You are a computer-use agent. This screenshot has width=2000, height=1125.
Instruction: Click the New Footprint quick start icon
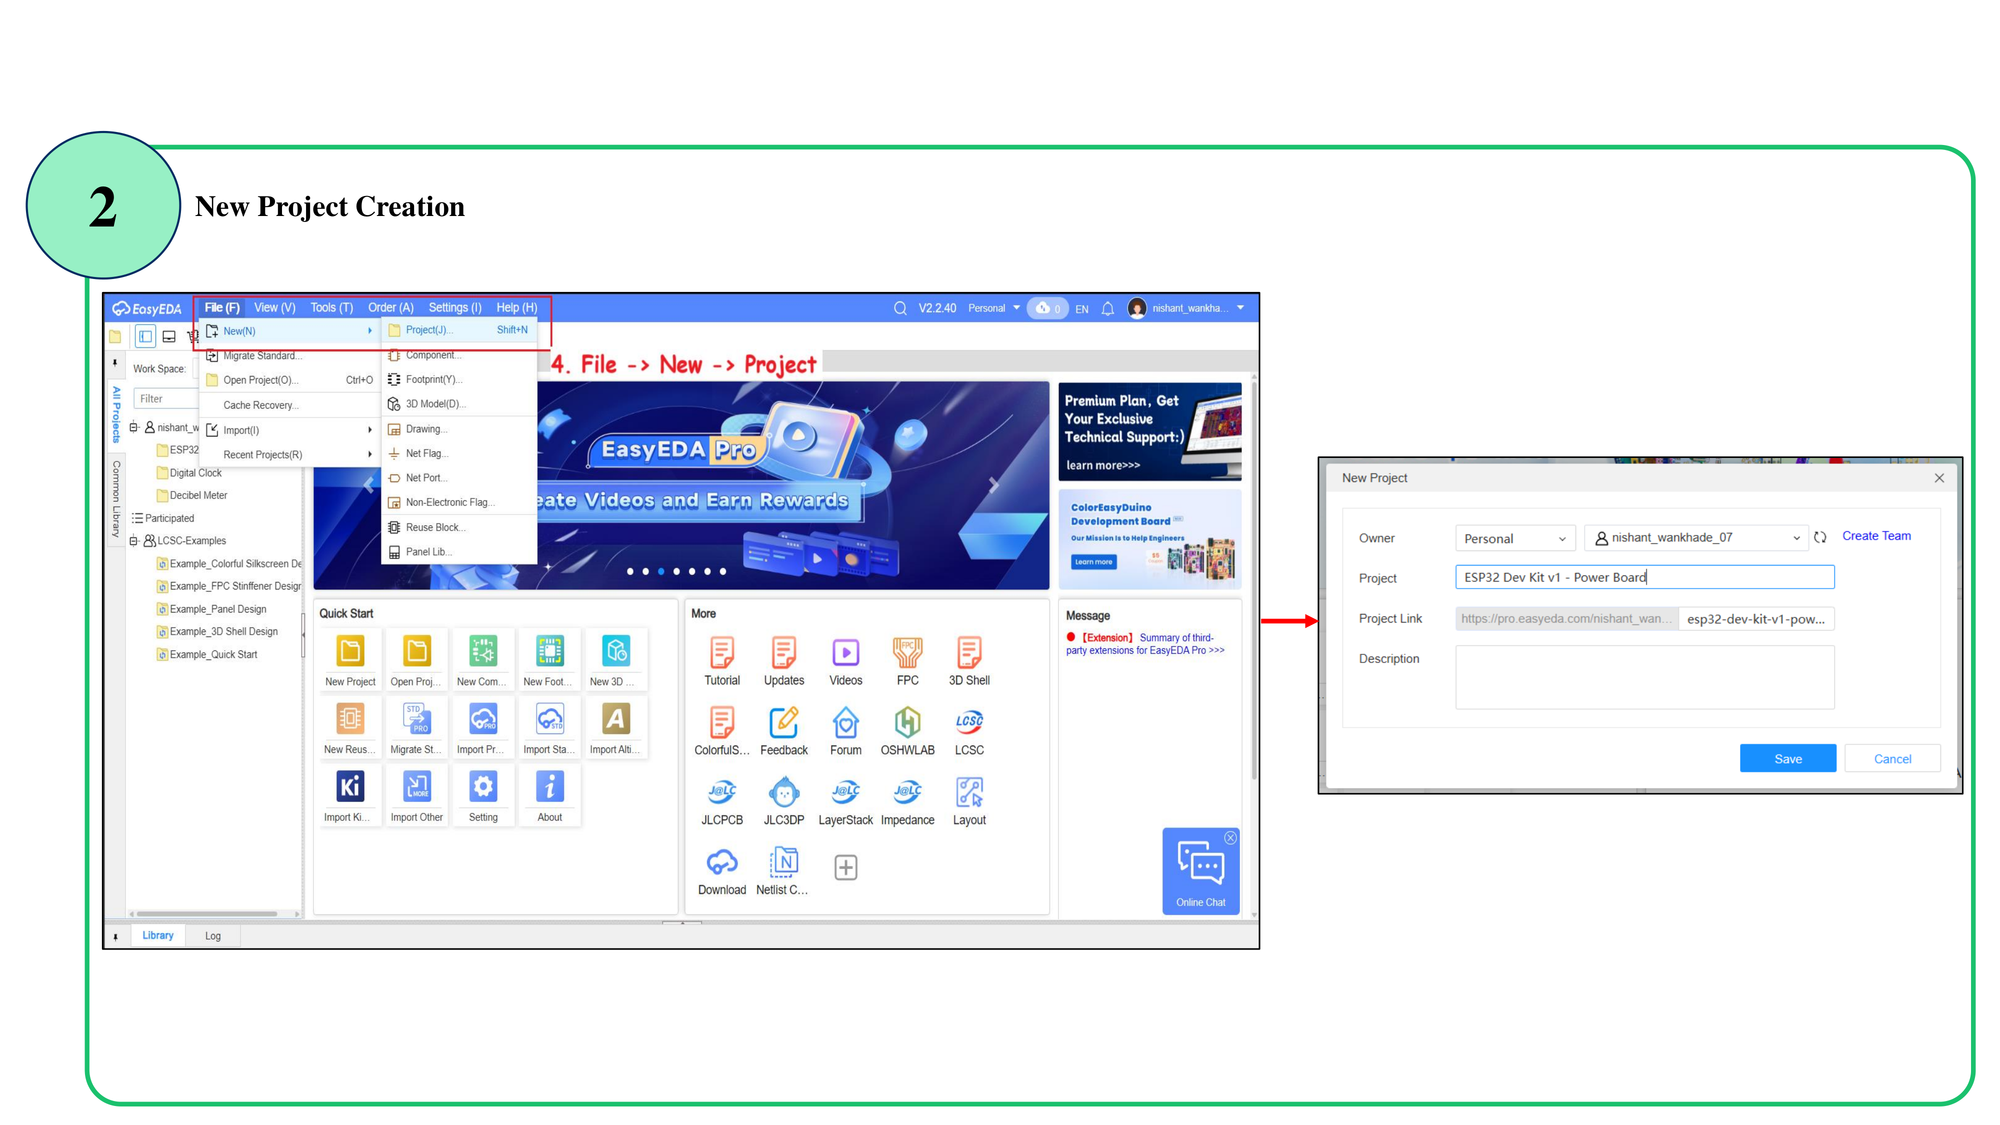tap(549, 651)
